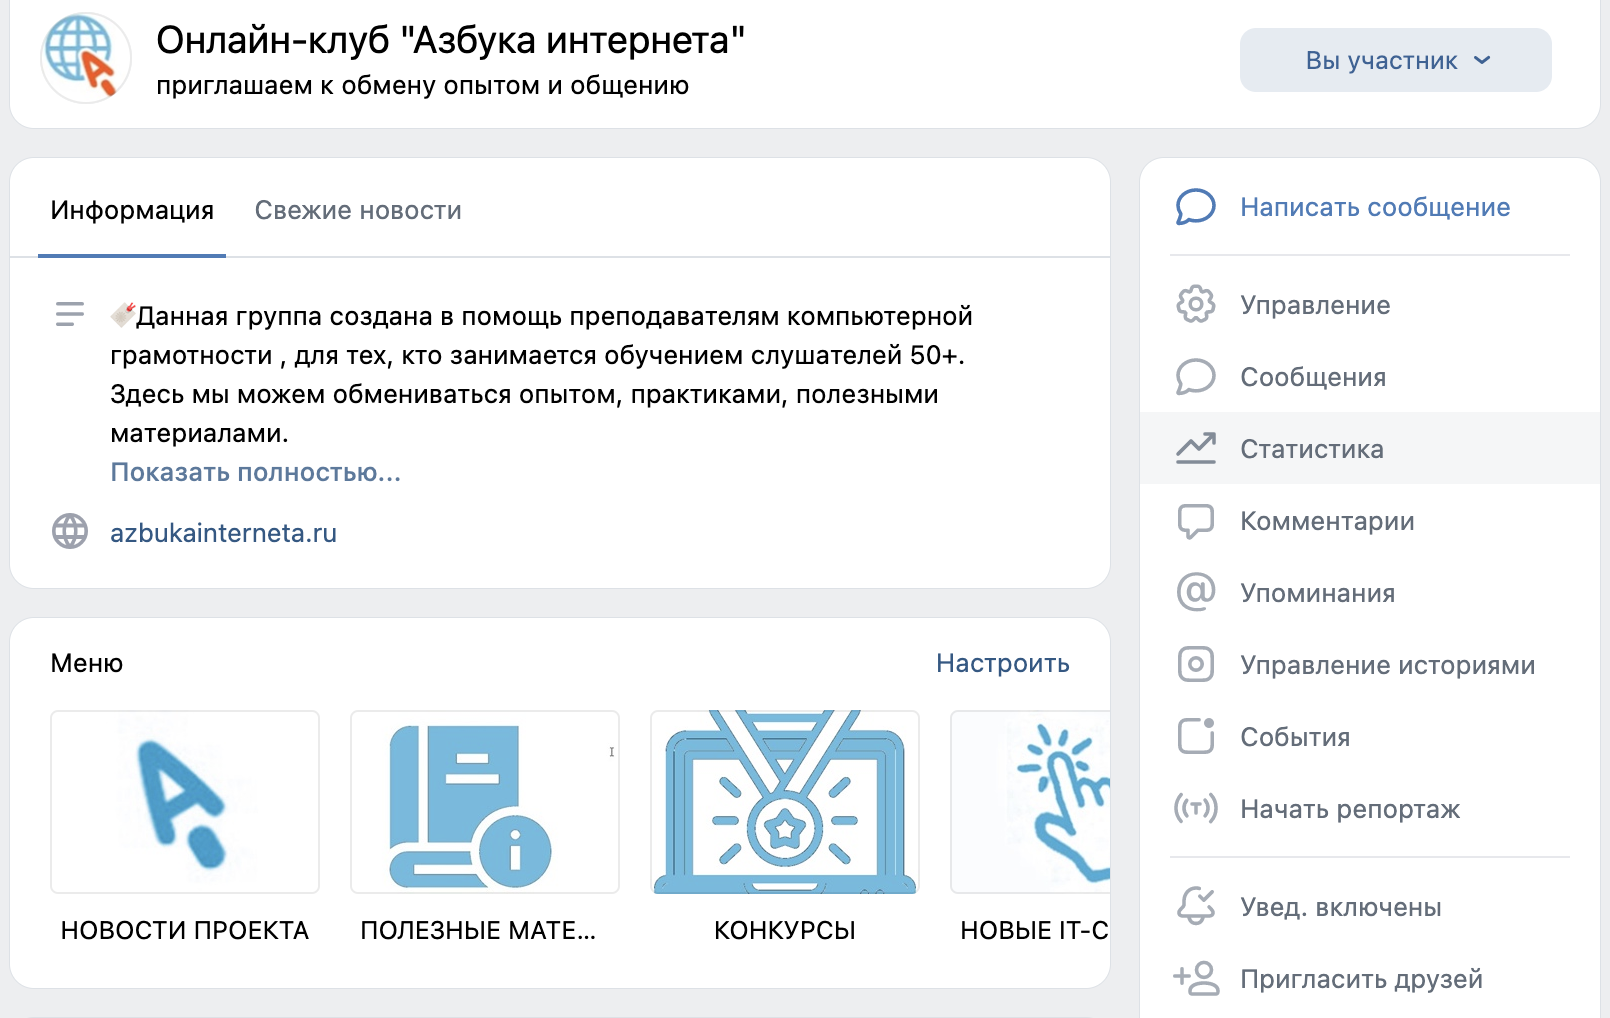Click the group title Онлайн-клуб "Азбука интернета"
The height and width of the screenshot is (1018, 1610).
451,41
